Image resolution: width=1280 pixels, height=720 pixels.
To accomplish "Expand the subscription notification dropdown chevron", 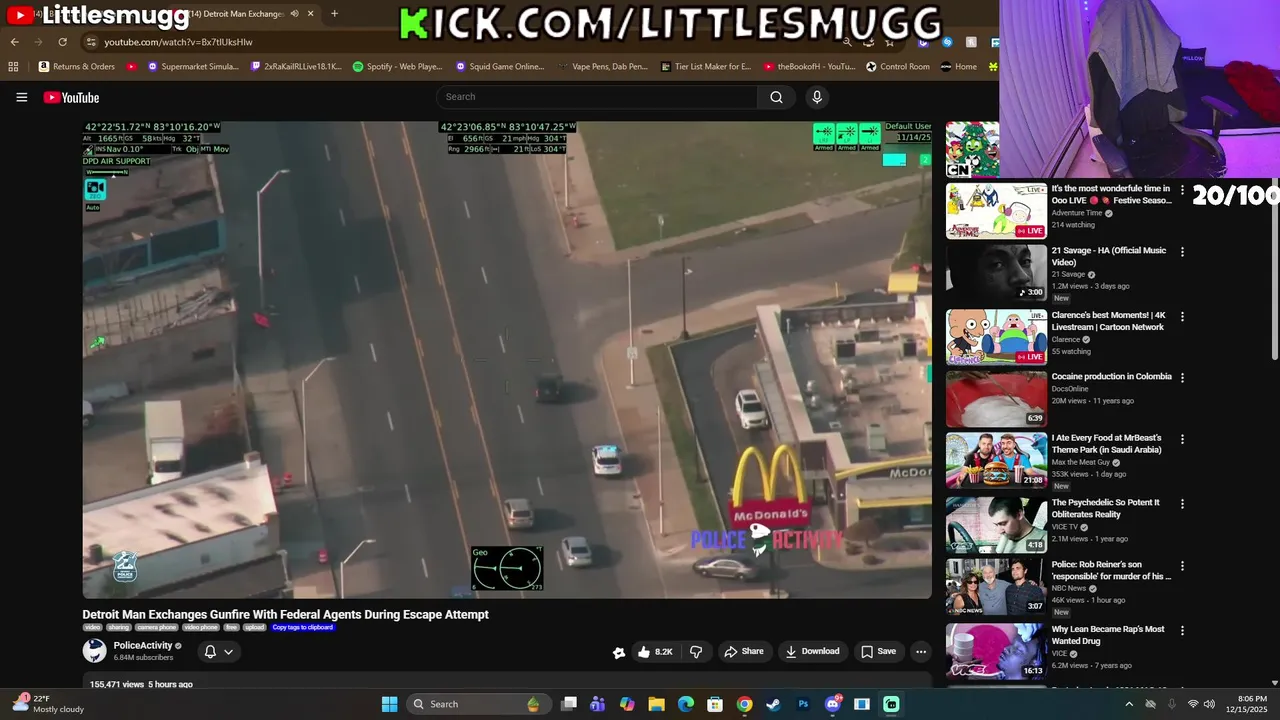I will 229,651.
